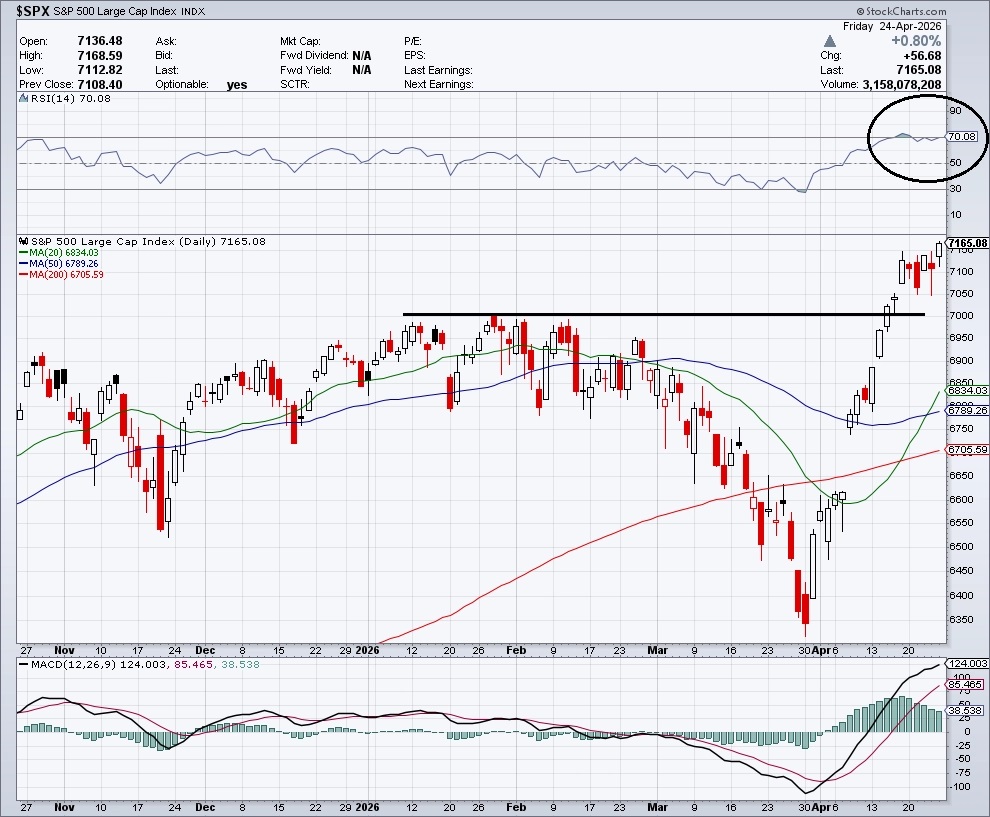Click the 'RSI(14) 70.08' indicator label
Image resolution: width=990 pixels, height=817 pixels.
[x=71, y=98]
